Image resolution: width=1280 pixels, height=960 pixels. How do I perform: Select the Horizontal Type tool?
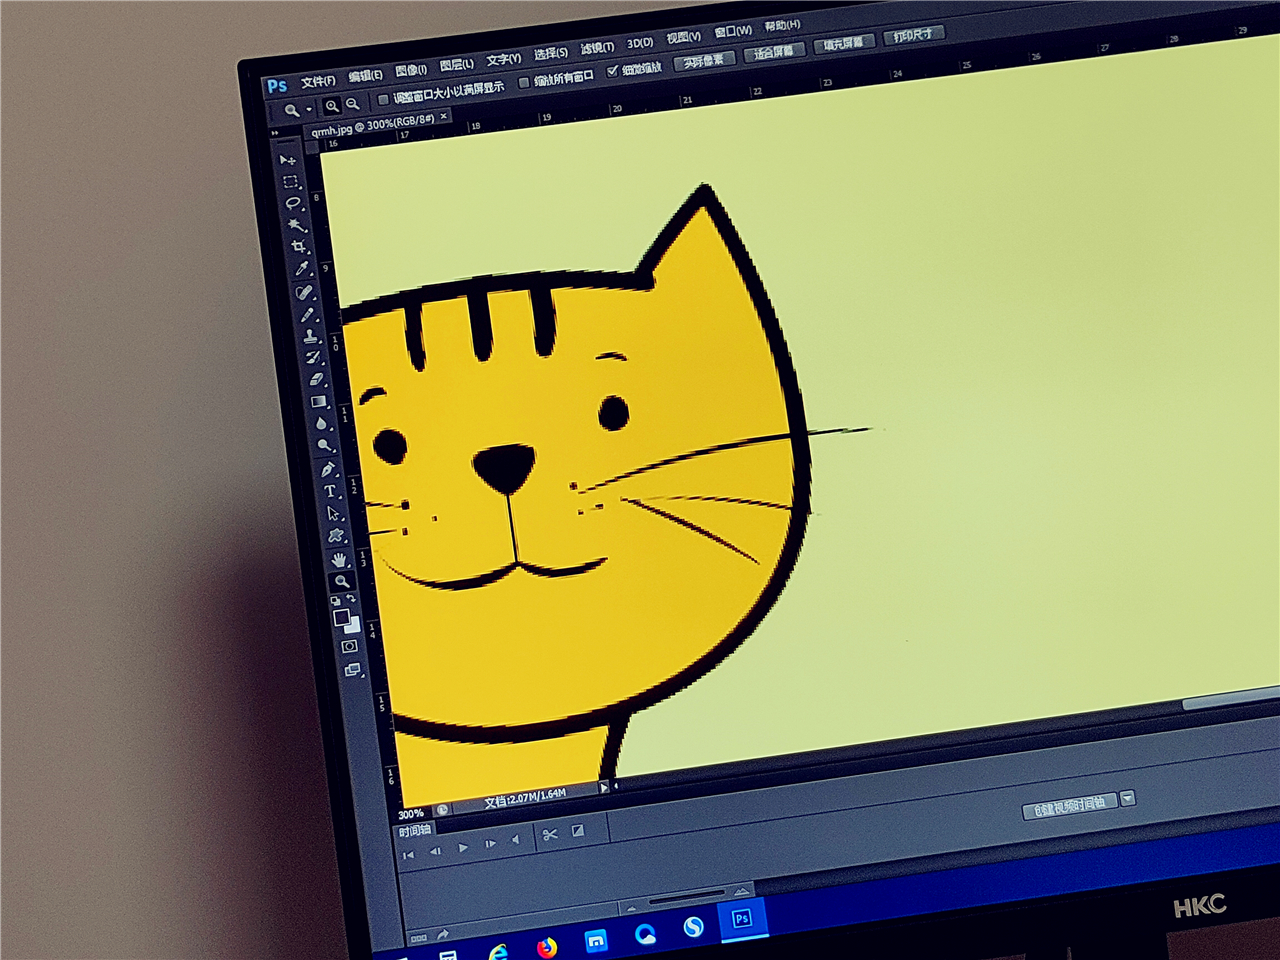(x=330, y=491)
